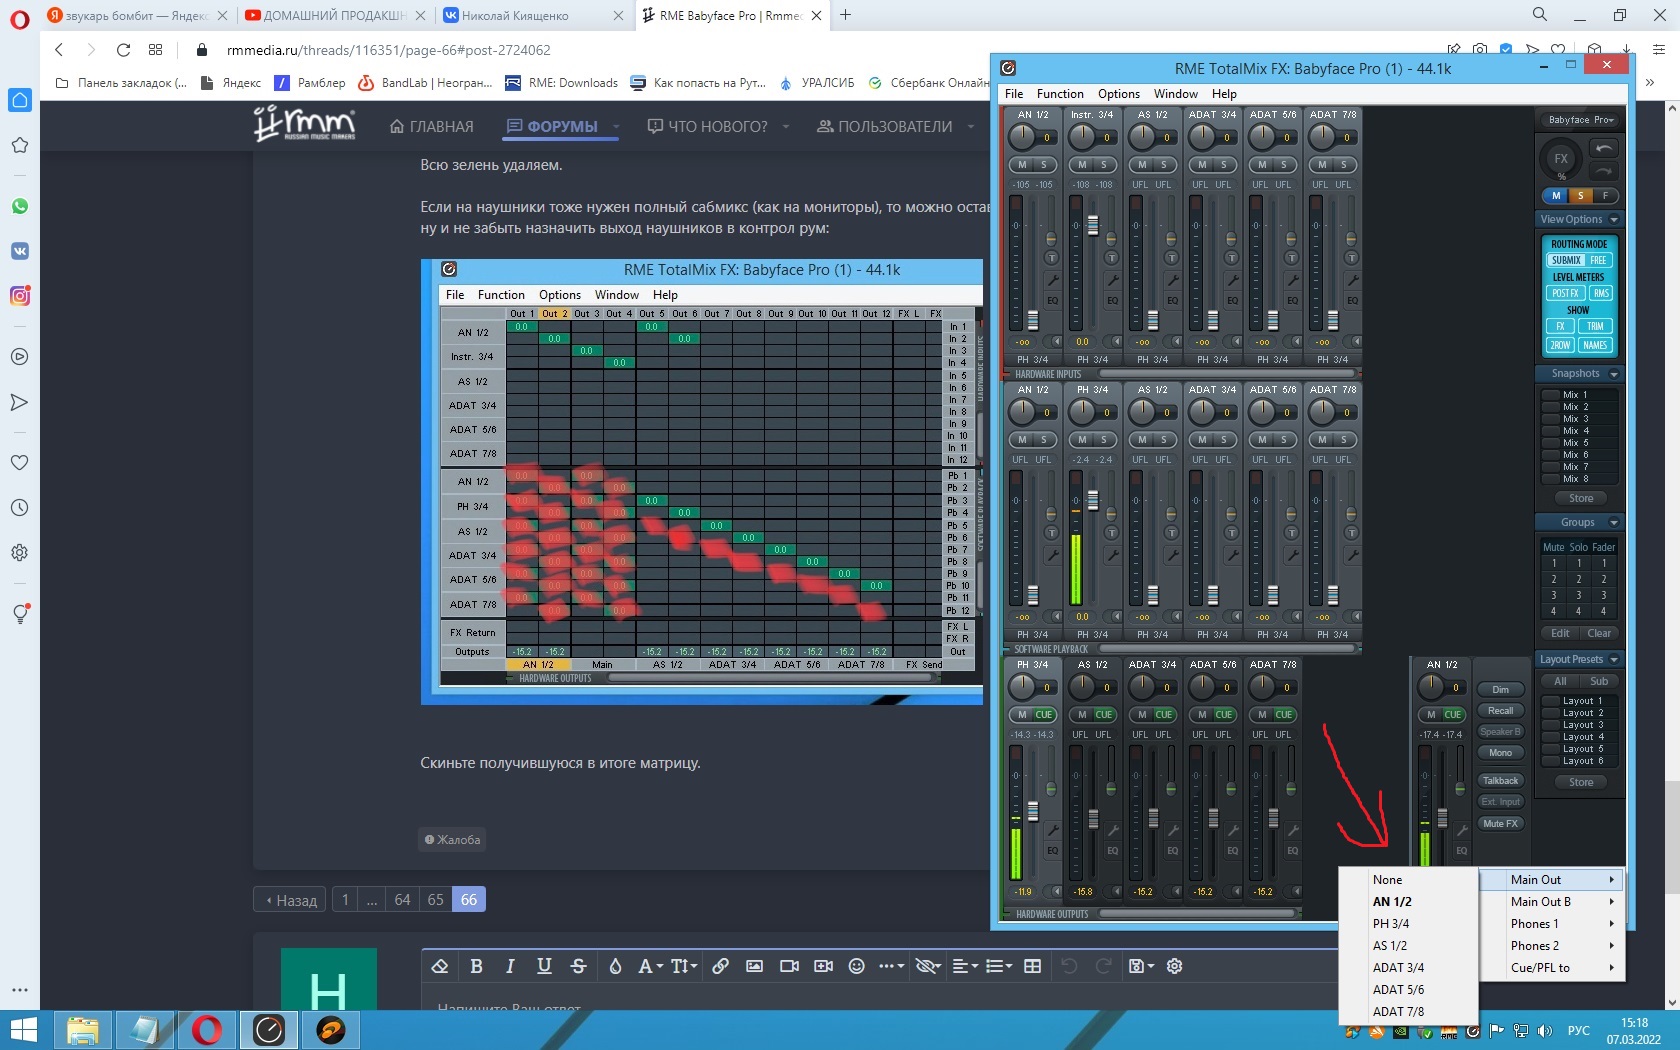Solo the Instr. 3/4 hardware input channel

pyautogui.click(x=1104, y=165)
